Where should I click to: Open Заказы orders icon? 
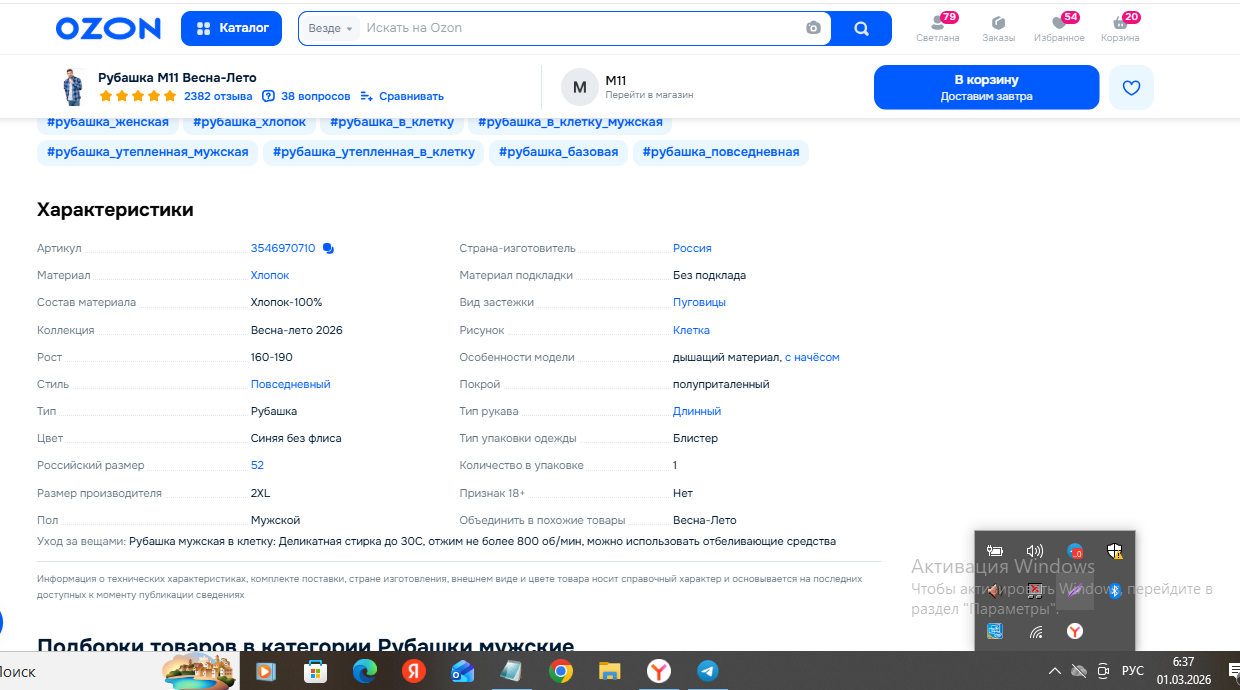[998, 28]
